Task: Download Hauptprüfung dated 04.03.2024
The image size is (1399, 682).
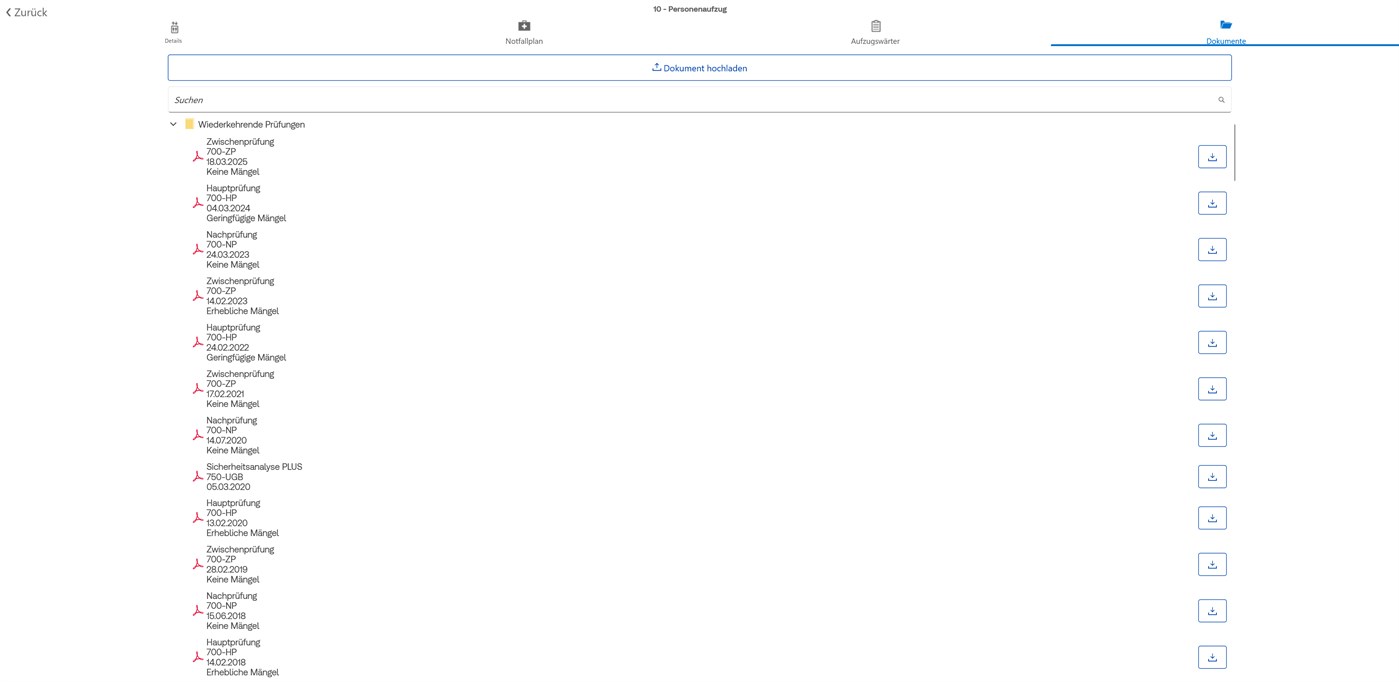Action: click(1212, 203)
